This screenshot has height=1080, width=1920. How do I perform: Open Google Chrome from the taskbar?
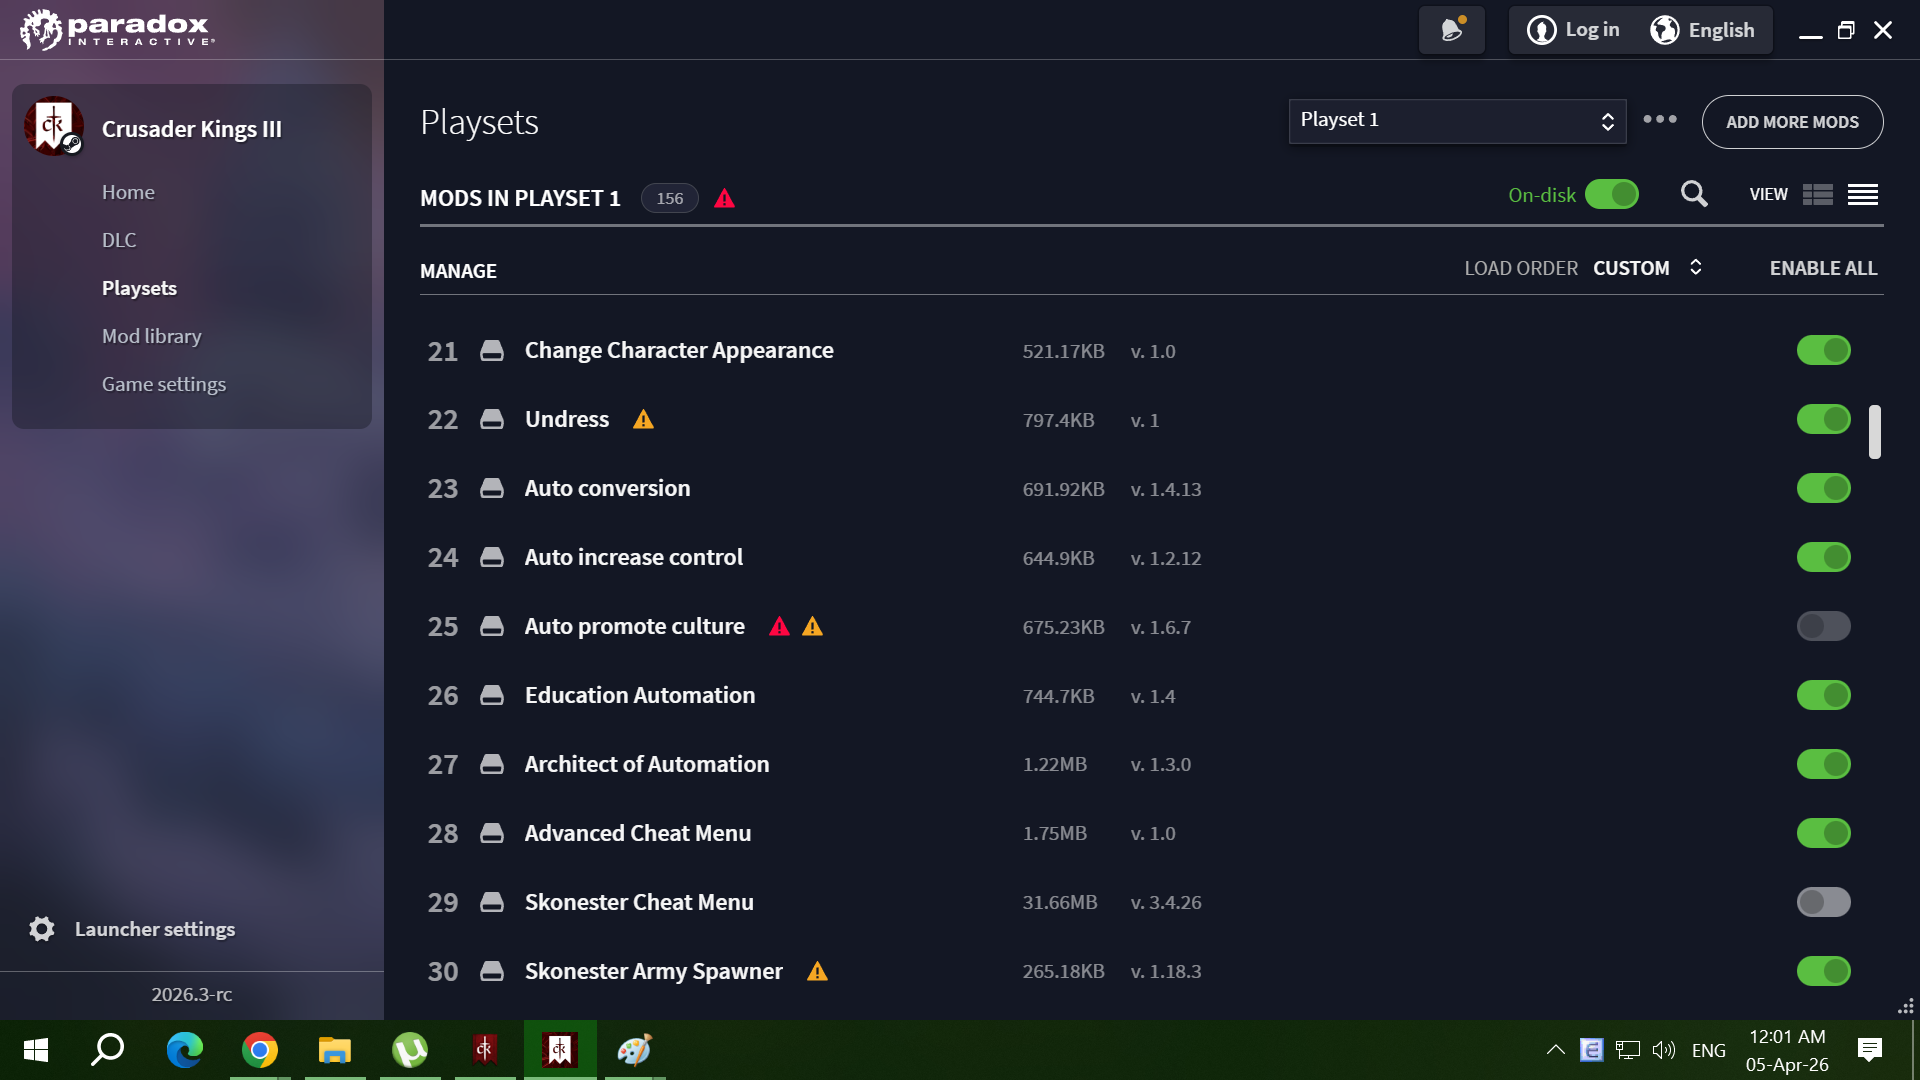point(260,1050)
